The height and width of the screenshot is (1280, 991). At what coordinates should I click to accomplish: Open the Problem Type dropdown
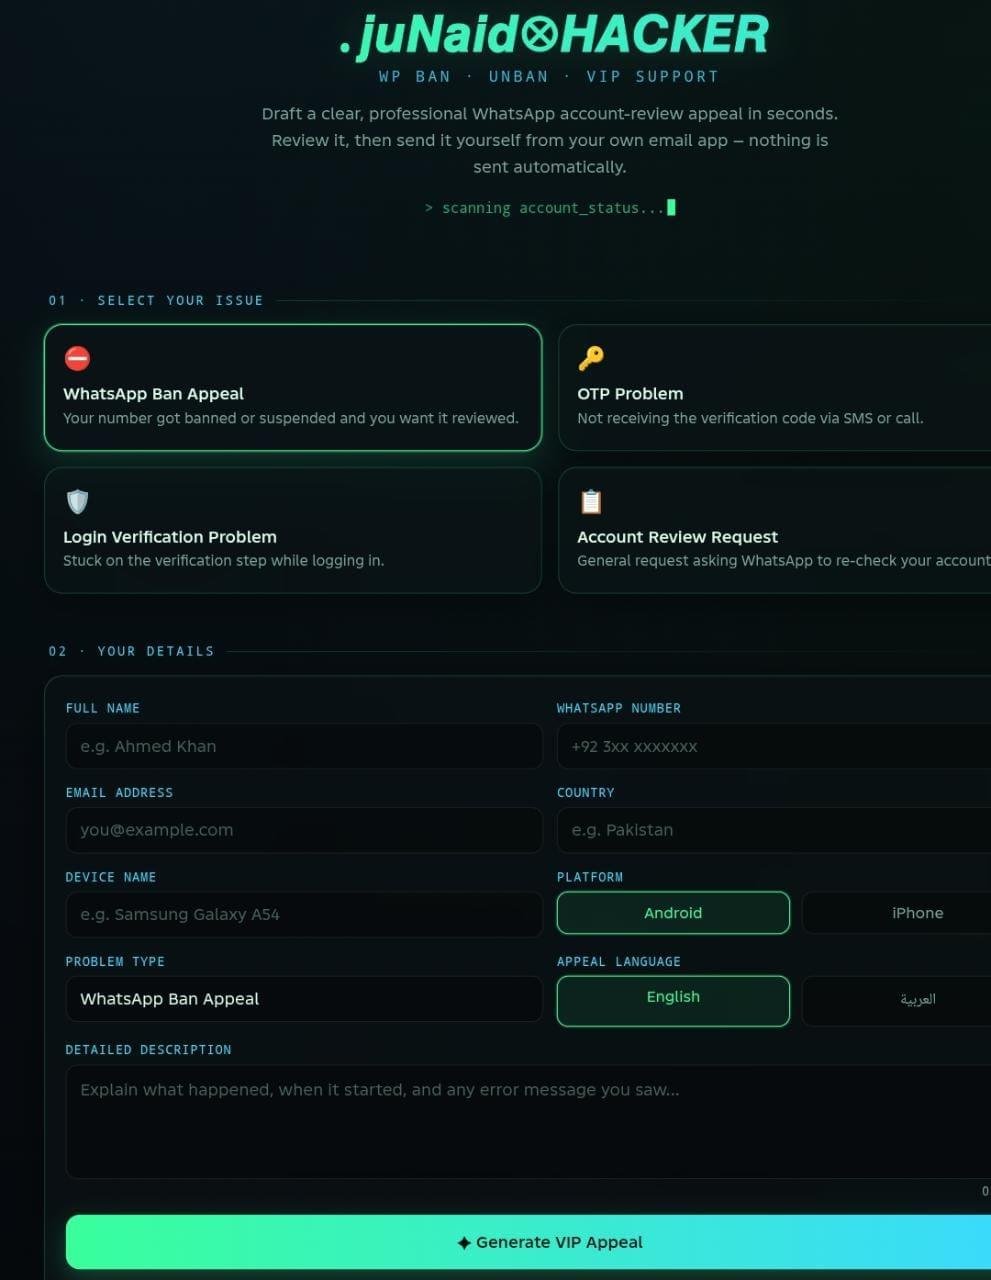pyautogui.click(x=304, y=999)
